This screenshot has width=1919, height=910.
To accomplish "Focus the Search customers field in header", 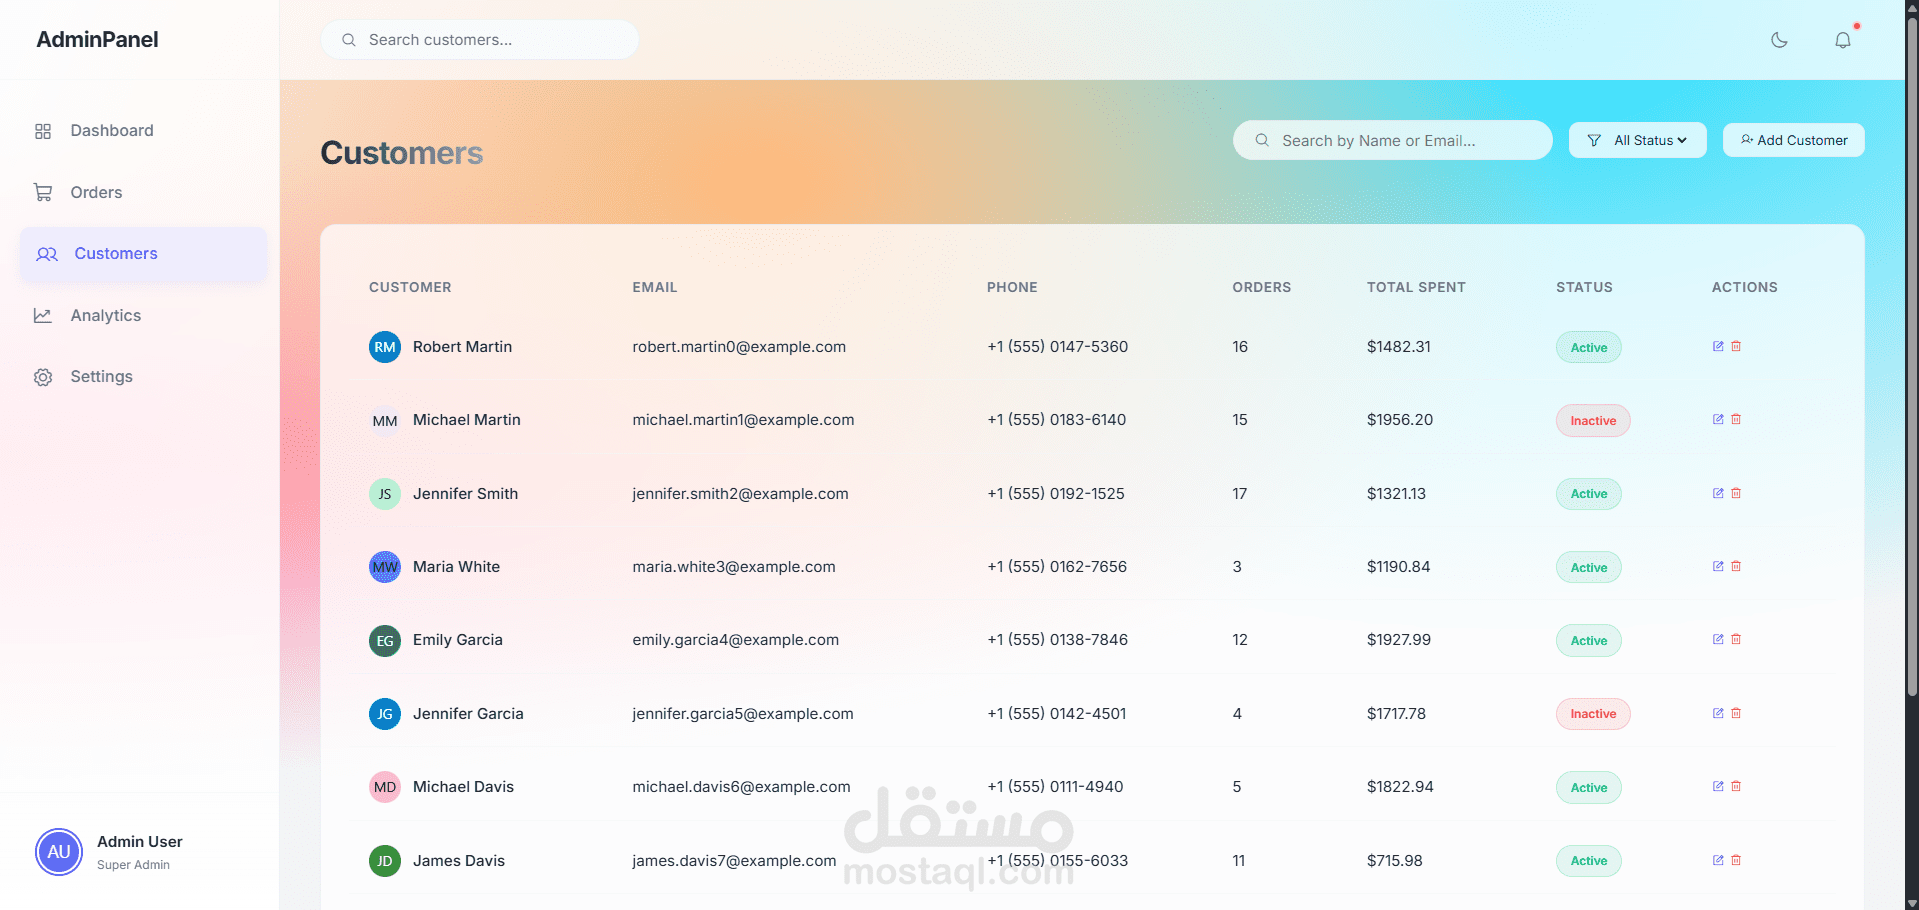I will tap(480, 40).
